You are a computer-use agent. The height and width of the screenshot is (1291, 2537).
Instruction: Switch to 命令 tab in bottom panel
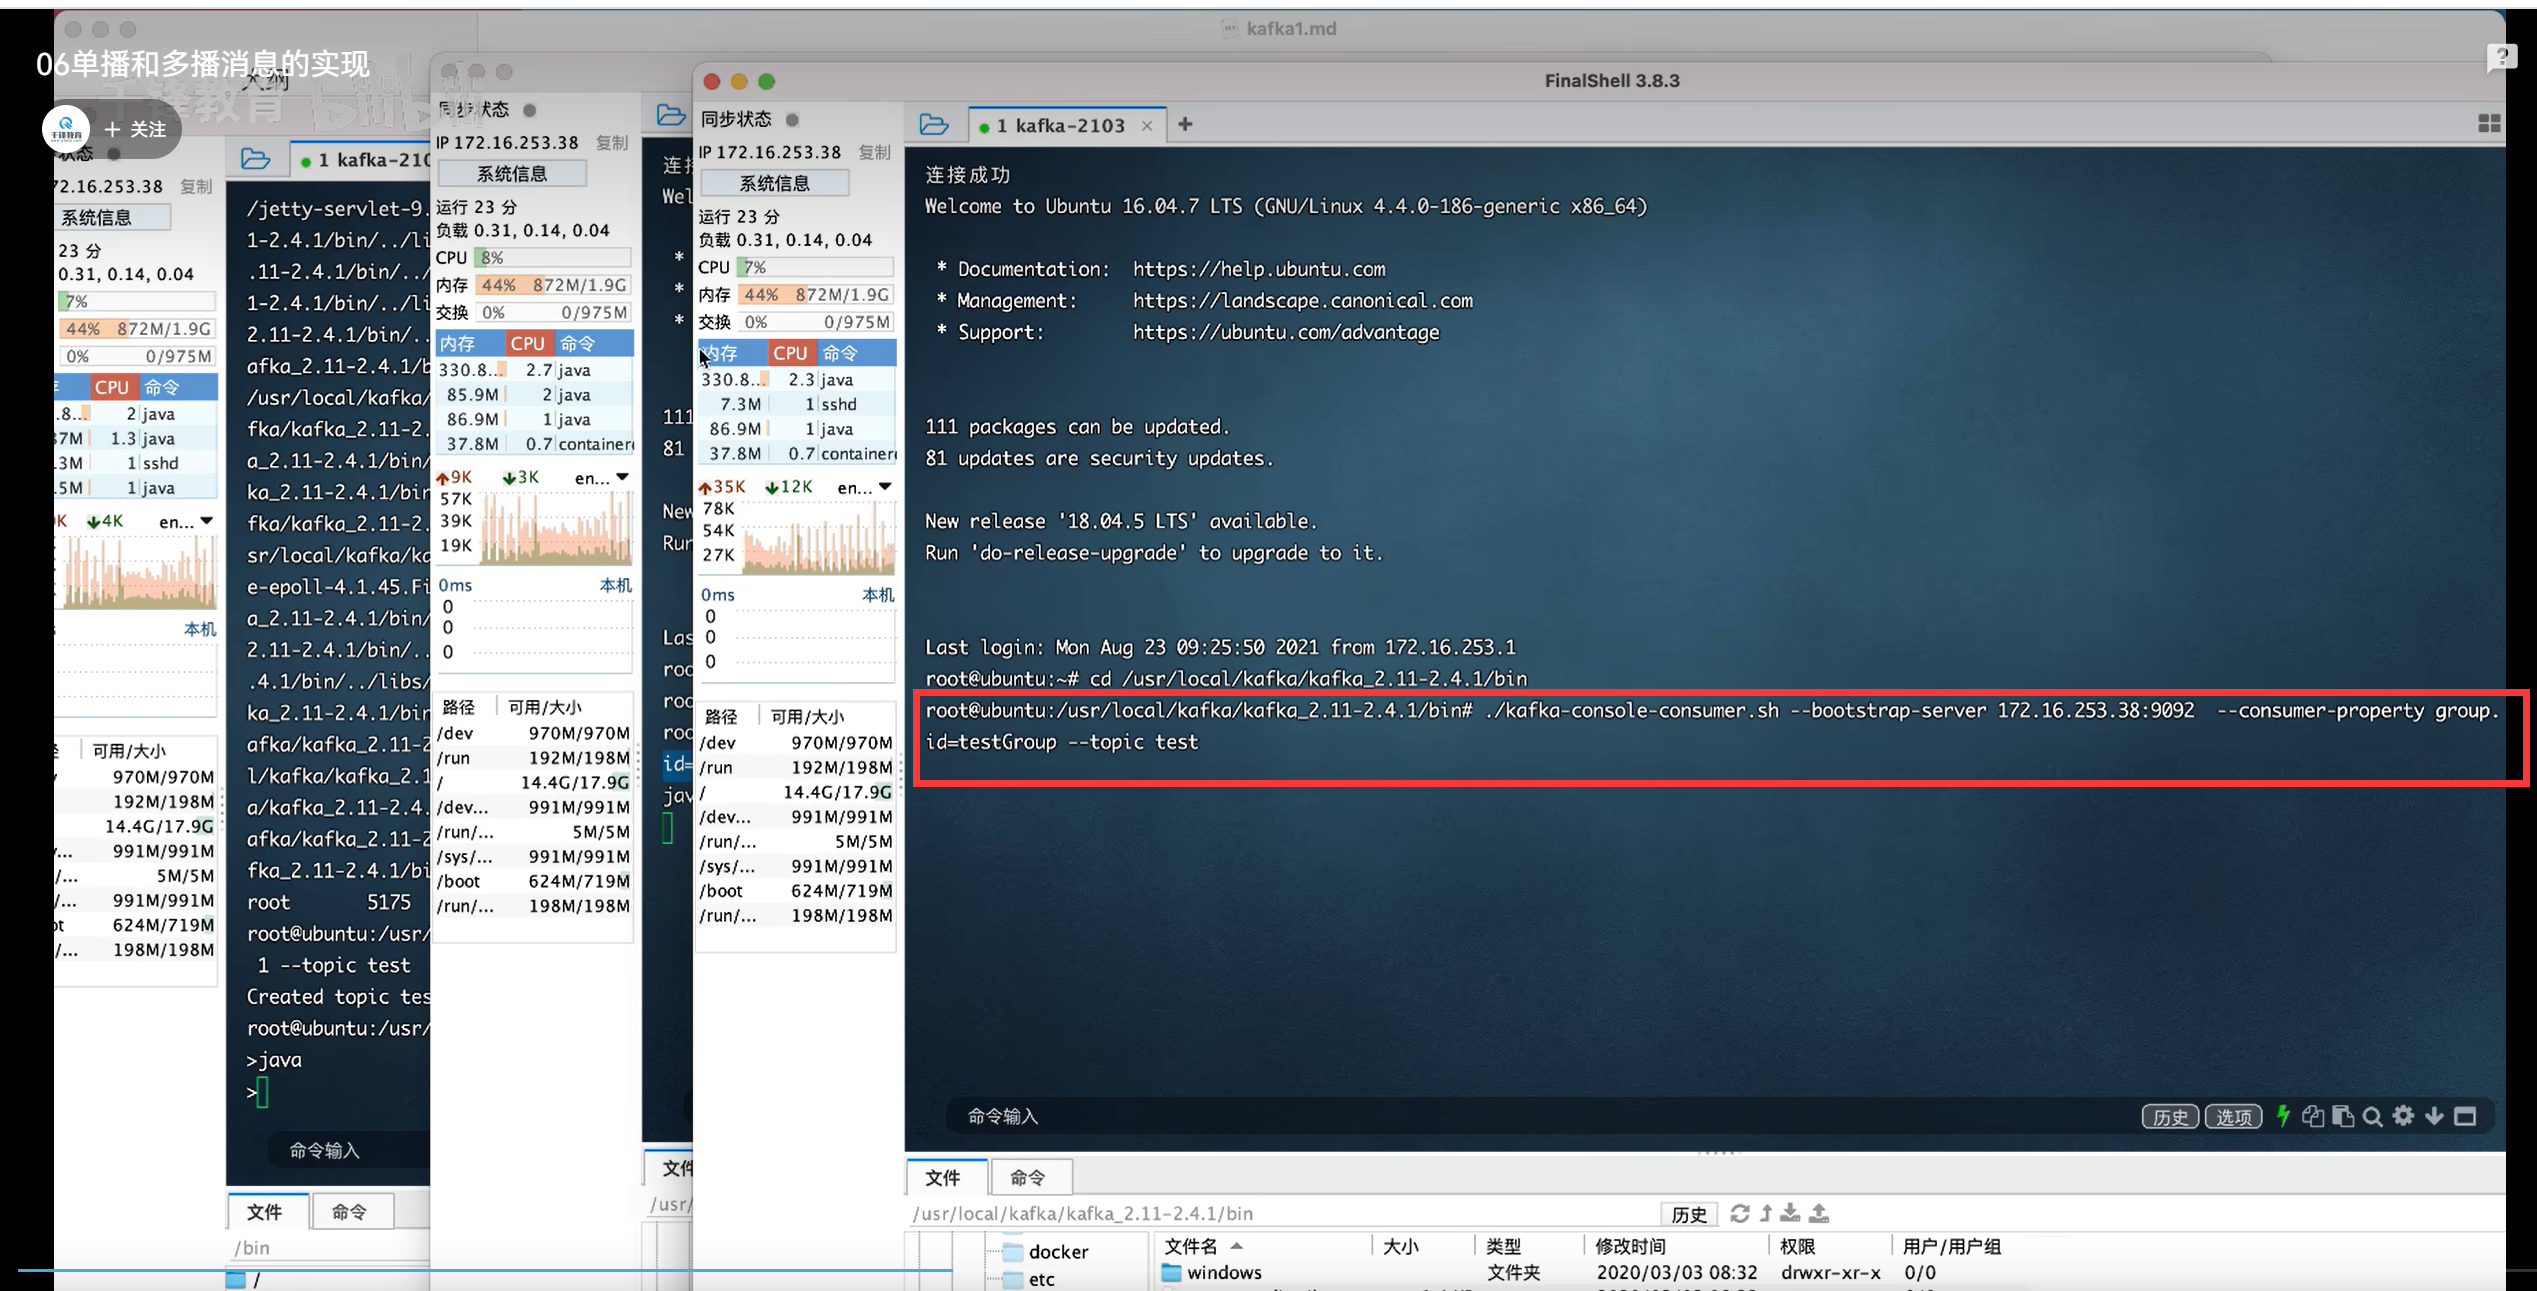pos(1028,1177)
